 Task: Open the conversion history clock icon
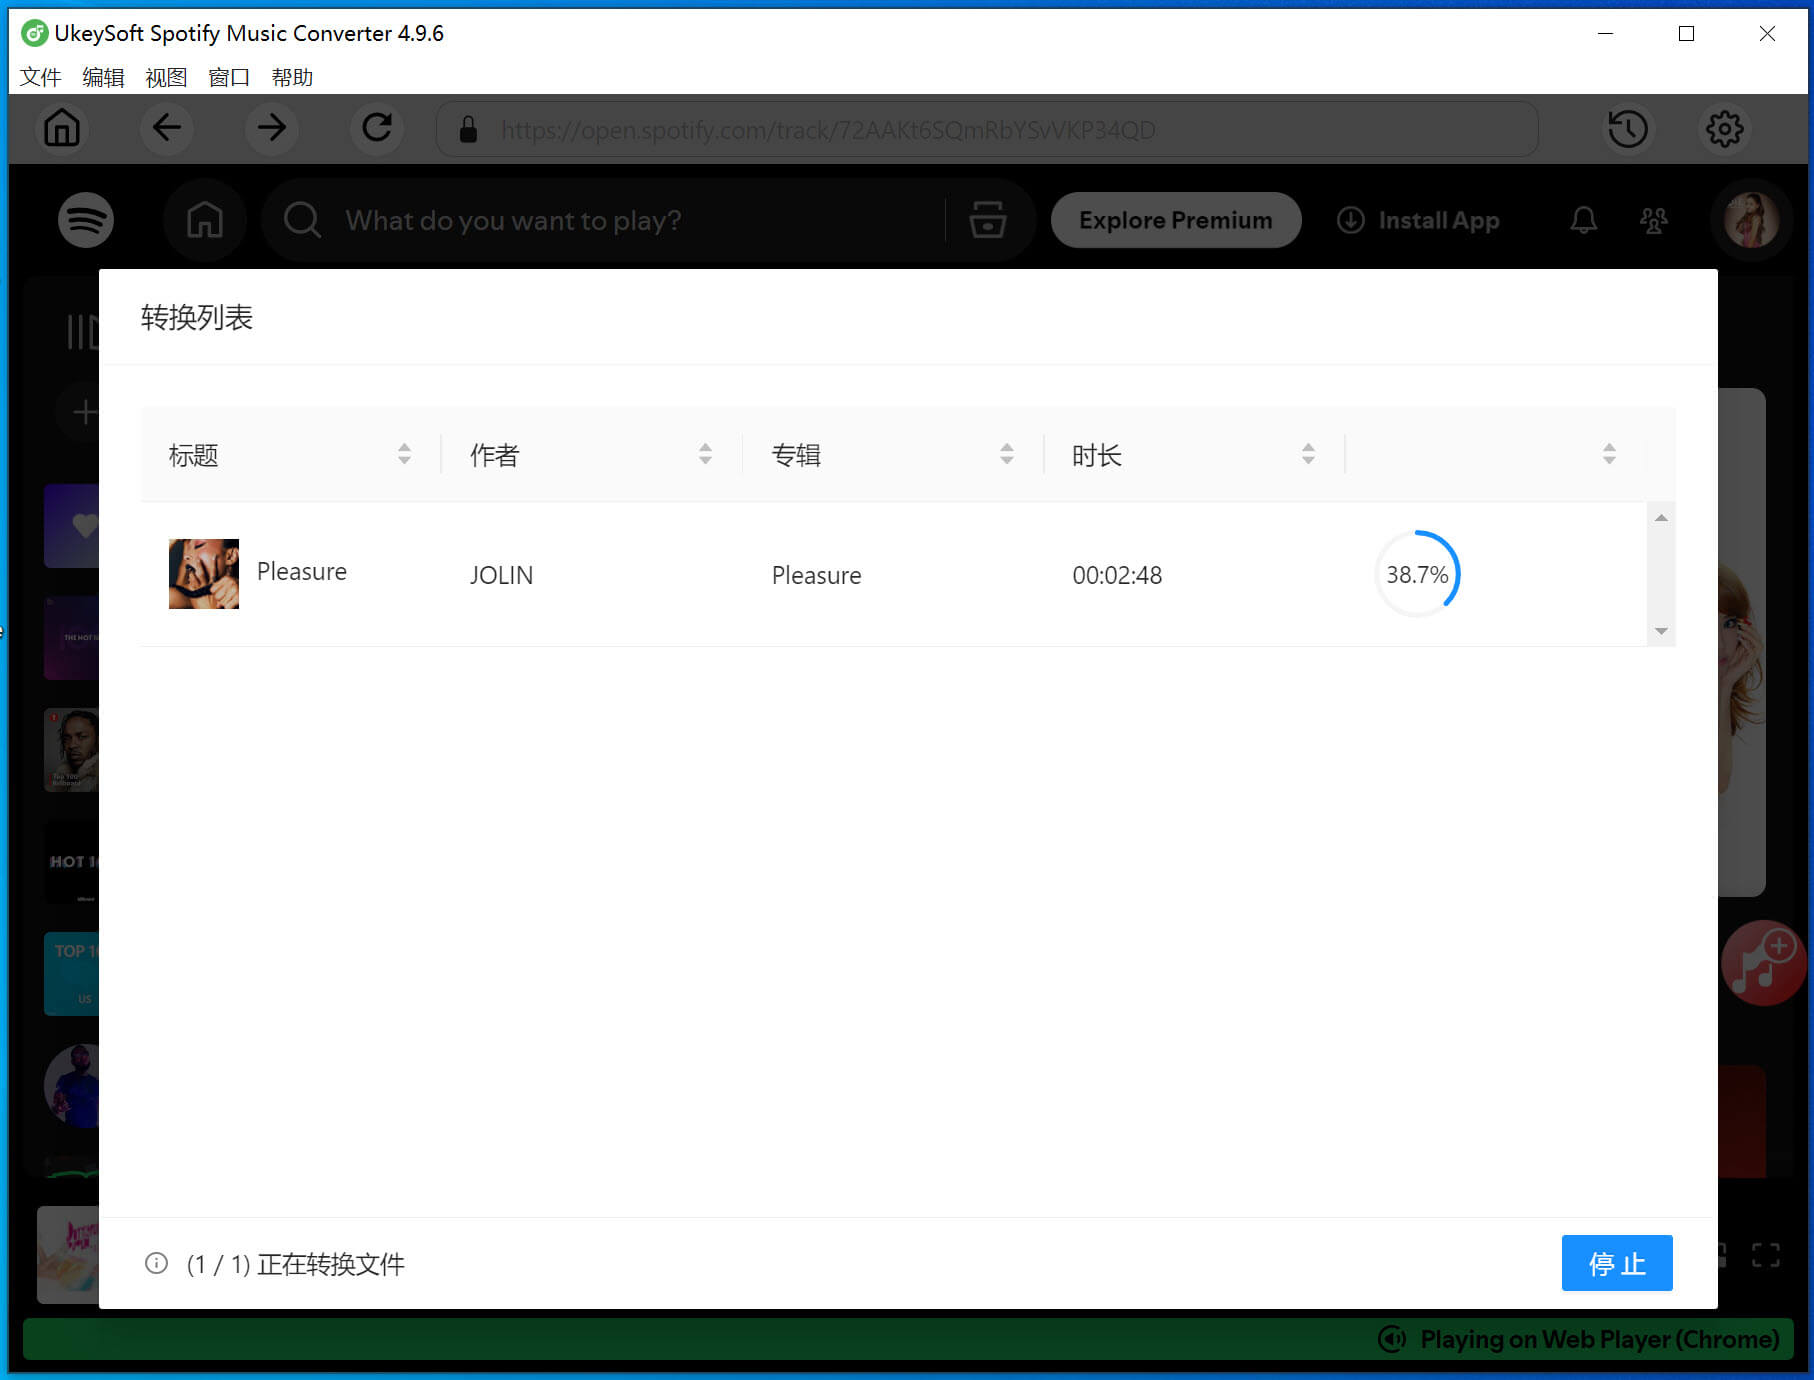pyautogui.click(x=1627, y=128)
